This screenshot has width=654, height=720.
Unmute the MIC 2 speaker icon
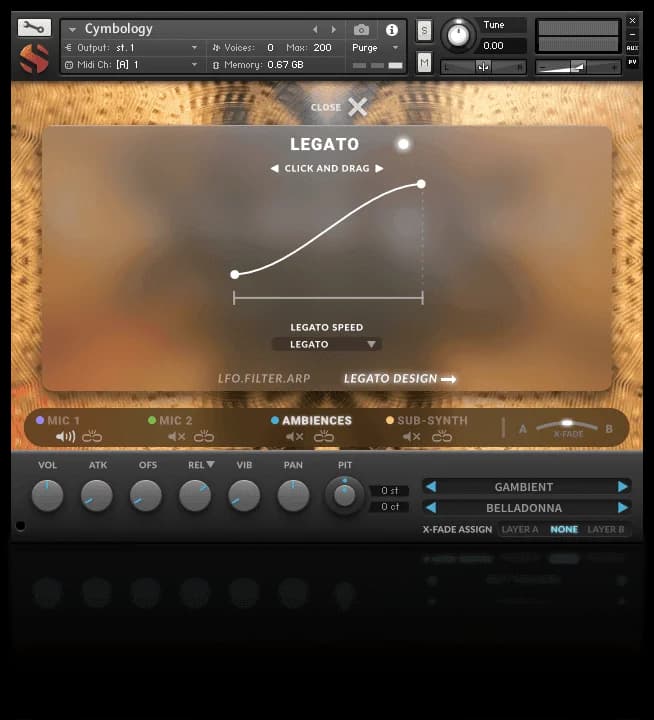tap(176, 437)
